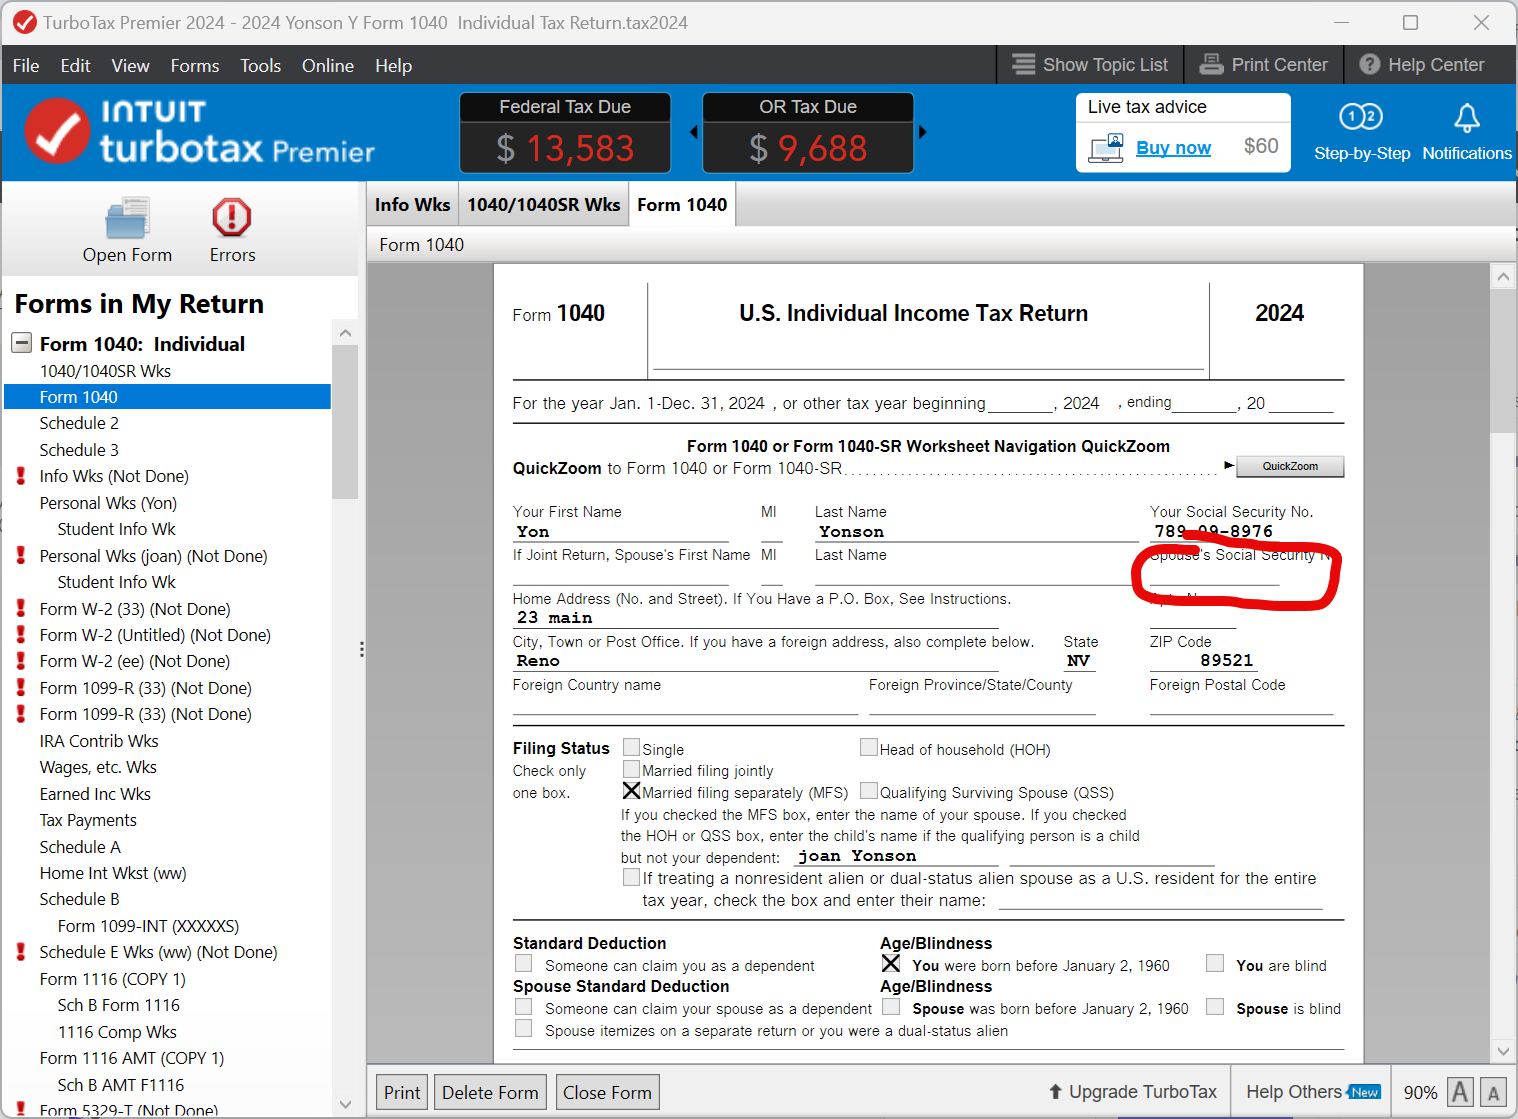Open the View menu
The height and width of the screenshot is (1119, 1518).
[130, 65]
